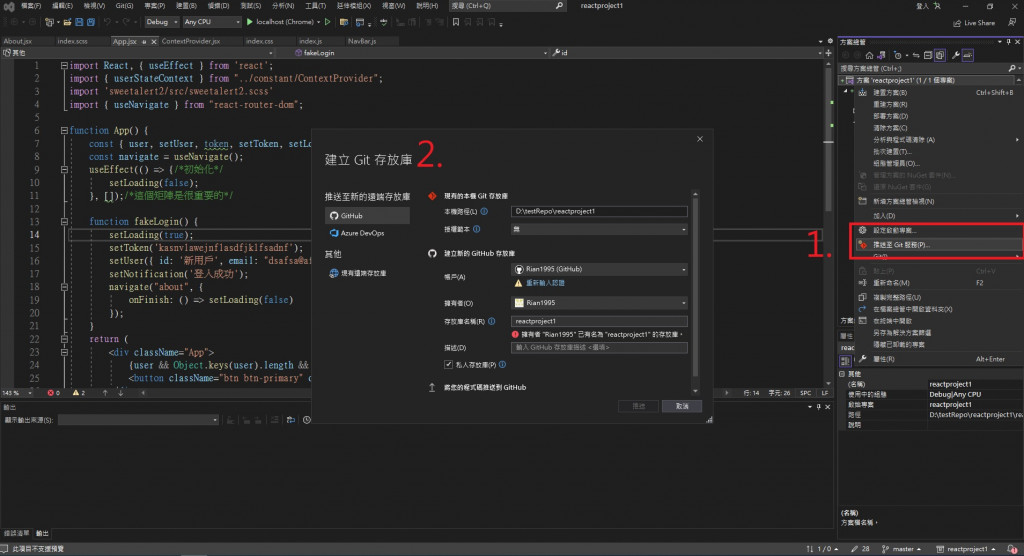Screen dimensions: 1024x556
Task: Click info icon beside the local path label
Action: [x=484, y=212]
